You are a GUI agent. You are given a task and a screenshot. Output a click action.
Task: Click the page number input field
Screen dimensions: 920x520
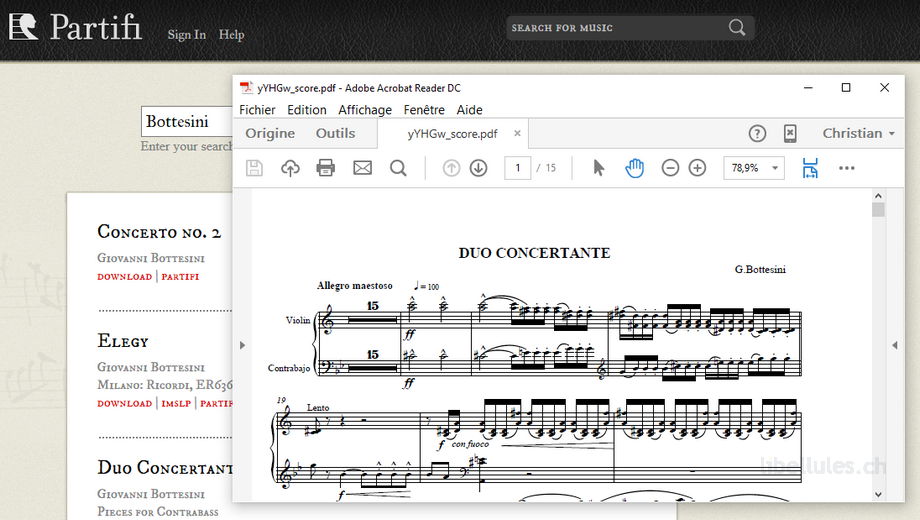click(x=518, y=168)
